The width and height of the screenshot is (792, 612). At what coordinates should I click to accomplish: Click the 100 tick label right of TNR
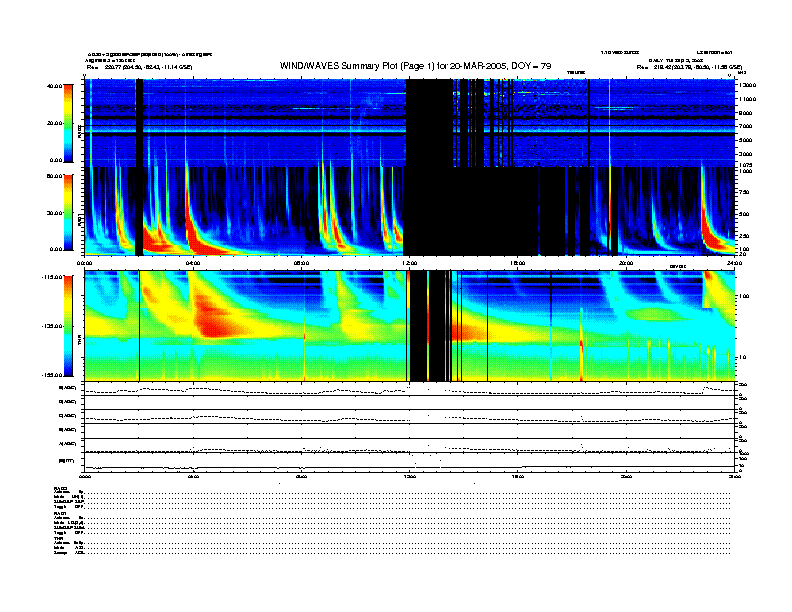pyautogui.click(x=744, y=296)
